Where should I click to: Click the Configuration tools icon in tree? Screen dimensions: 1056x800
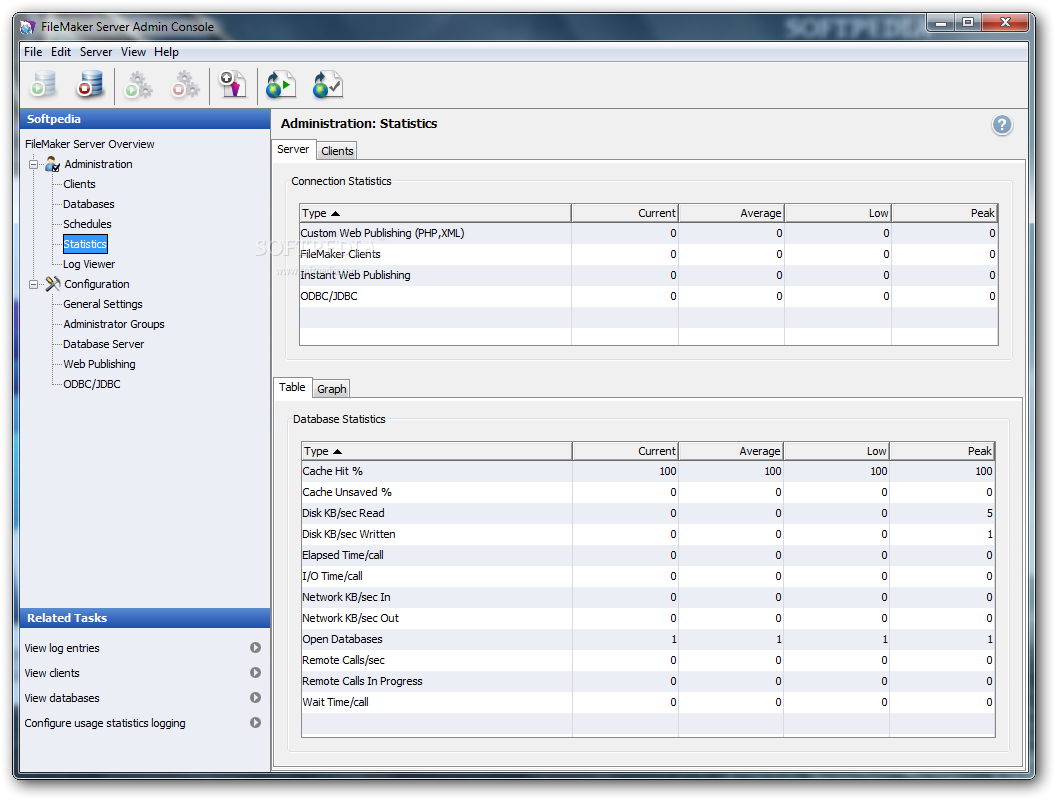53,284
